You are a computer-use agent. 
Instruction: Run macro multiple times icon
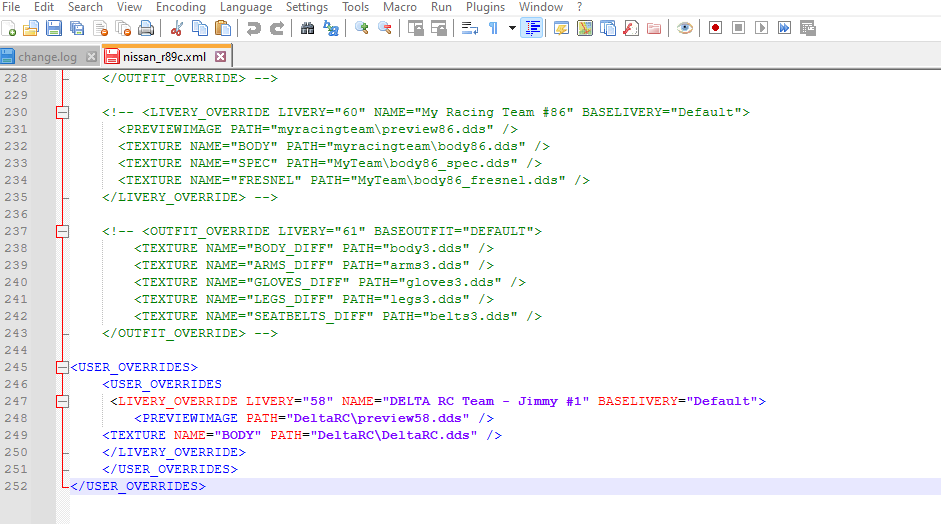[x=784, y=28]
